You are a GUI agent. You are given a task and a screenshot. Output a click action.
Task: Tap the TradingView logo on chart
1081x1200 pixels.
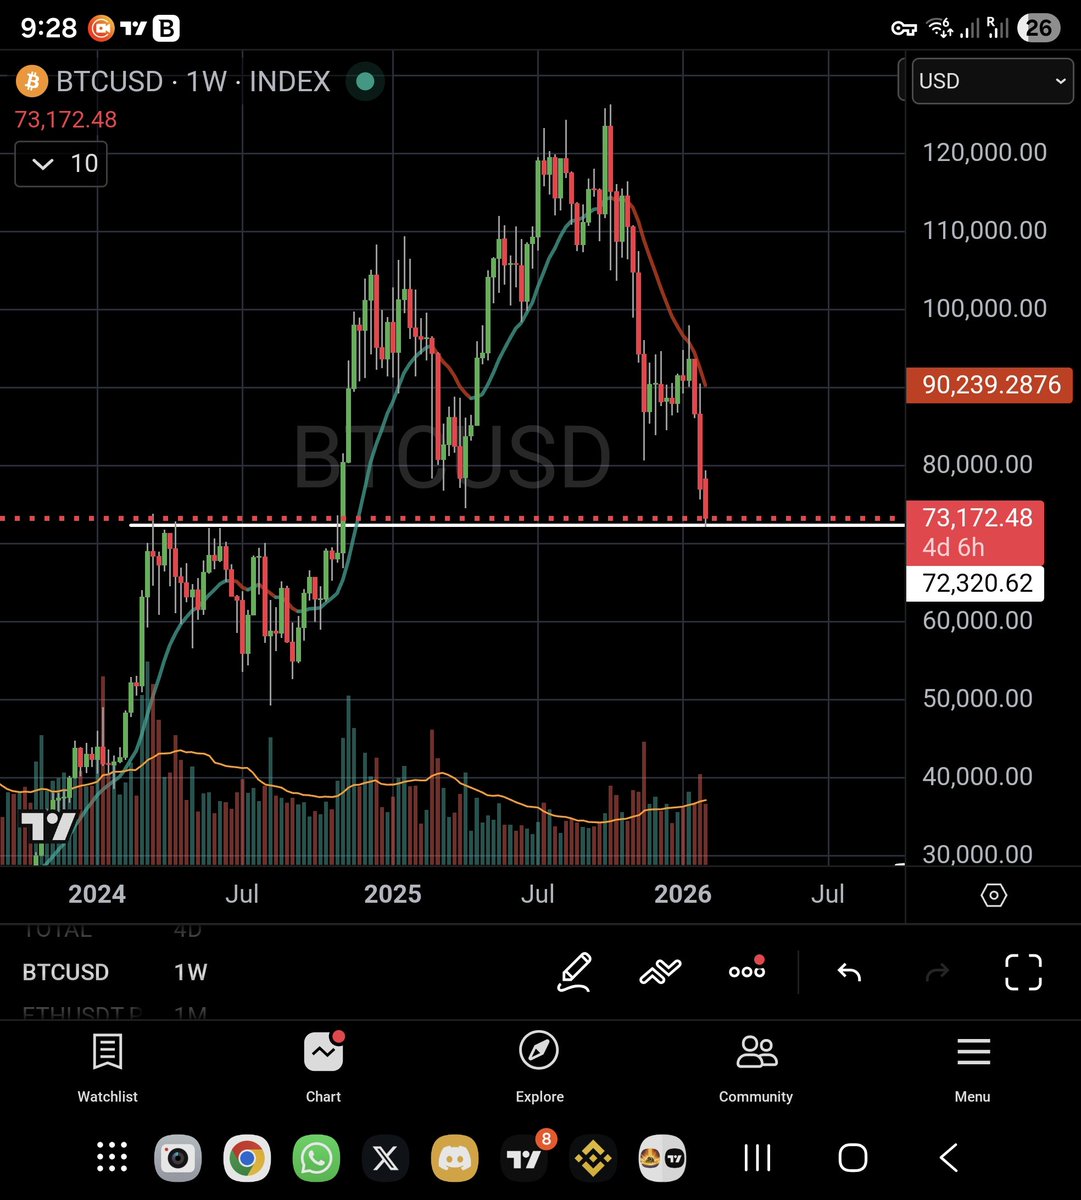click(48, 826)
